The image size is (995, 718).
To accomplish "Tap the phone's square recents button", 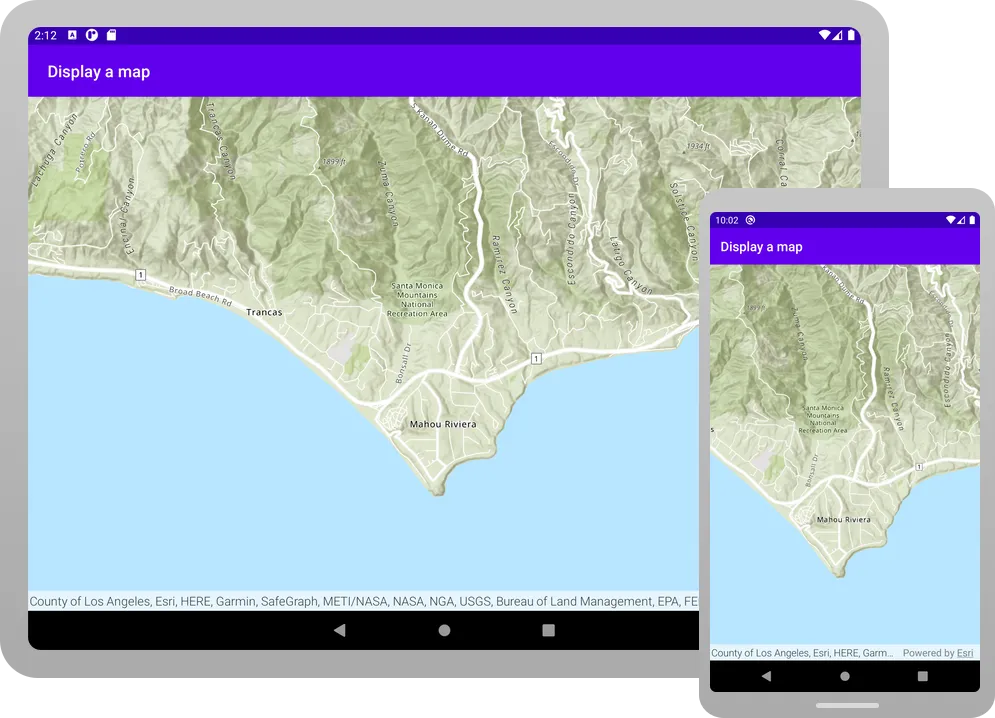I will click(923, 676).
